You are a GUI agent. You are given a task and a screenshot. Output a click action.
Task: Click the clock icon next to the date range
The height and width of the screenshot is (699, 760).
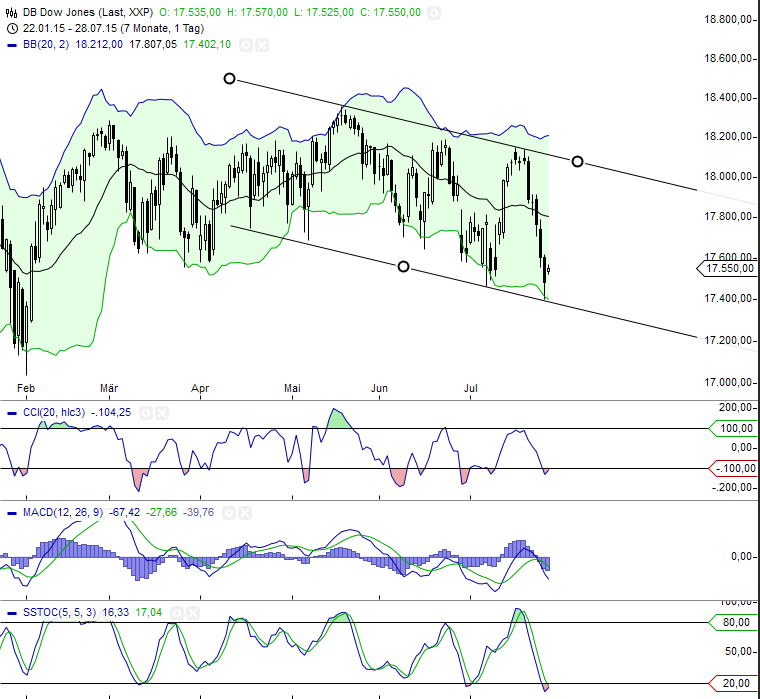(13, 29)
